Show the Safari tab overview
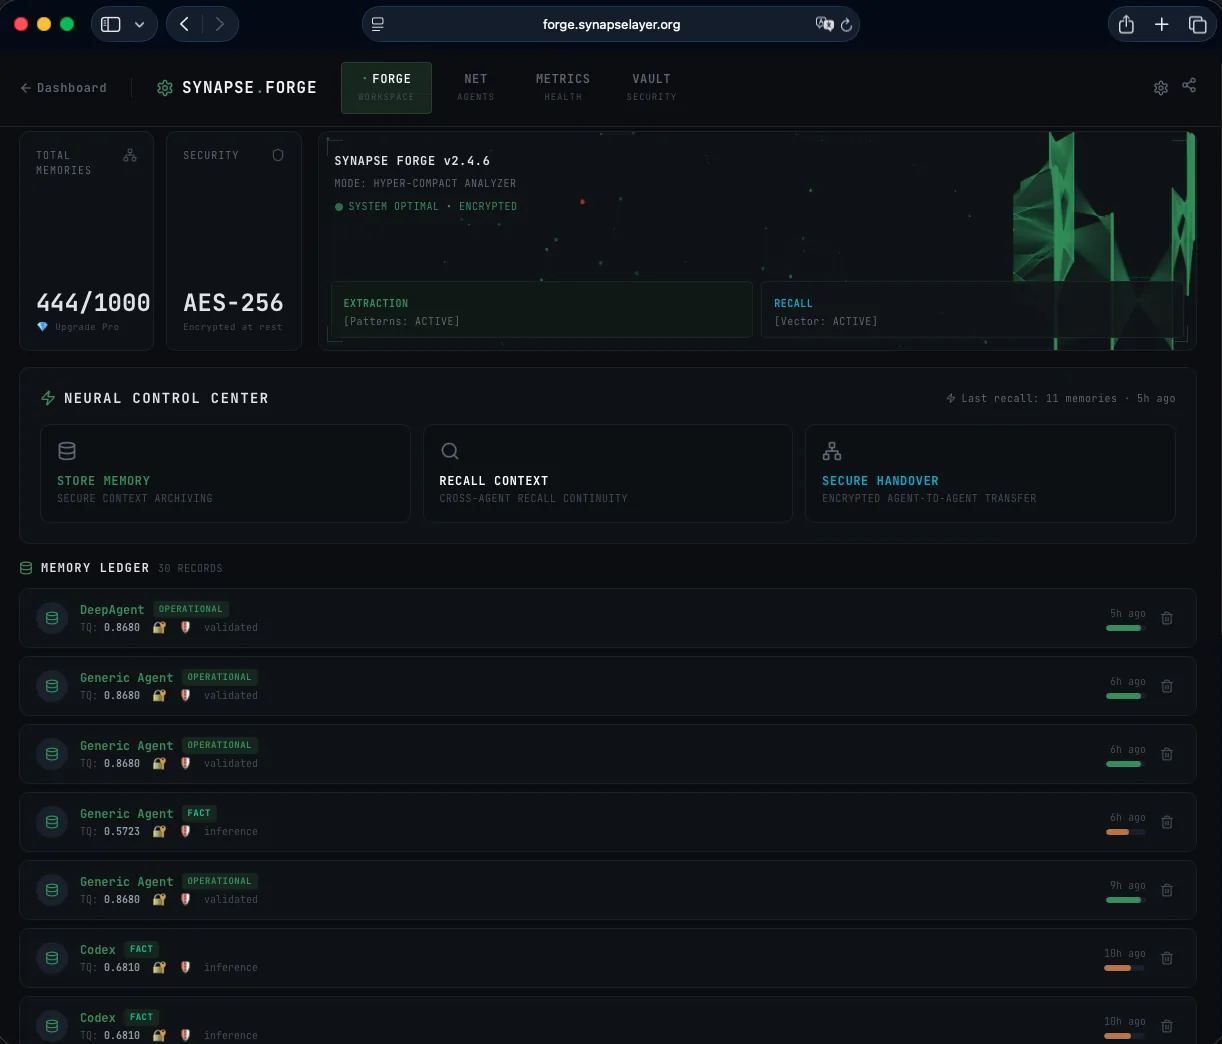Image resolution: width=1222 pixels, height=1044 pixels. point(1197,24)
